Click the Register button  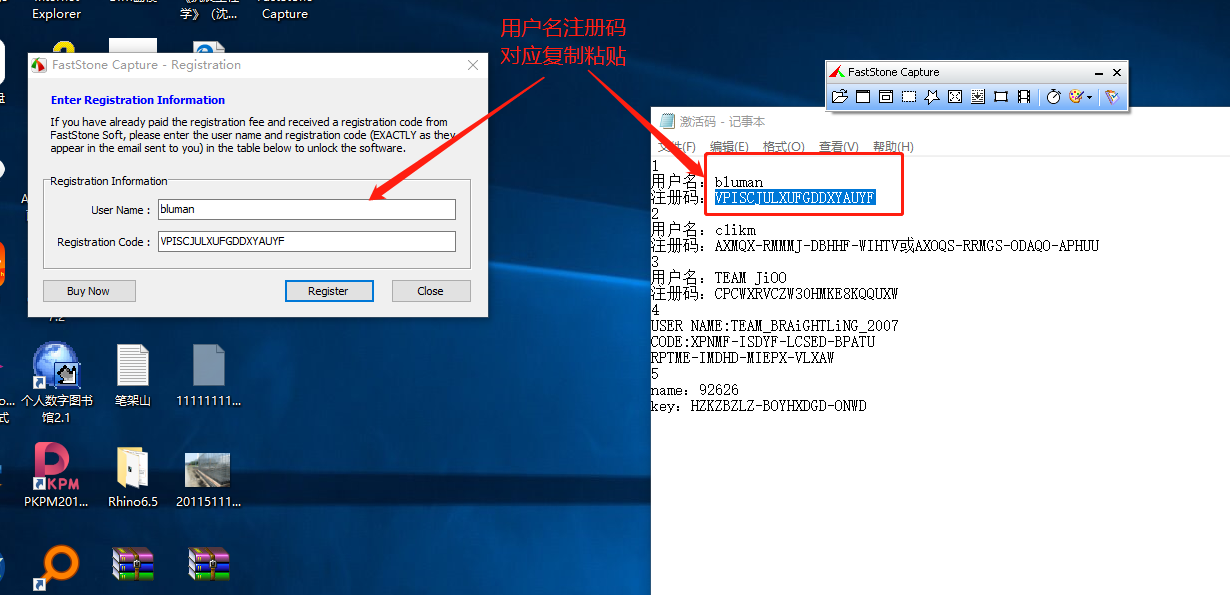[329, 290]
